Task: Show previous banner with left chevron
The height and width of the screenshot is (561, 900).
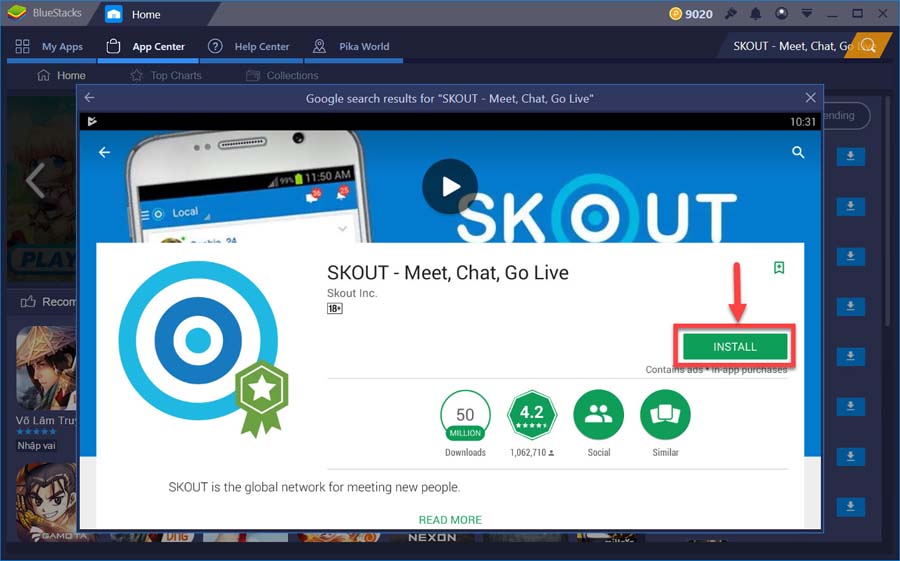Action: point(36,180)
